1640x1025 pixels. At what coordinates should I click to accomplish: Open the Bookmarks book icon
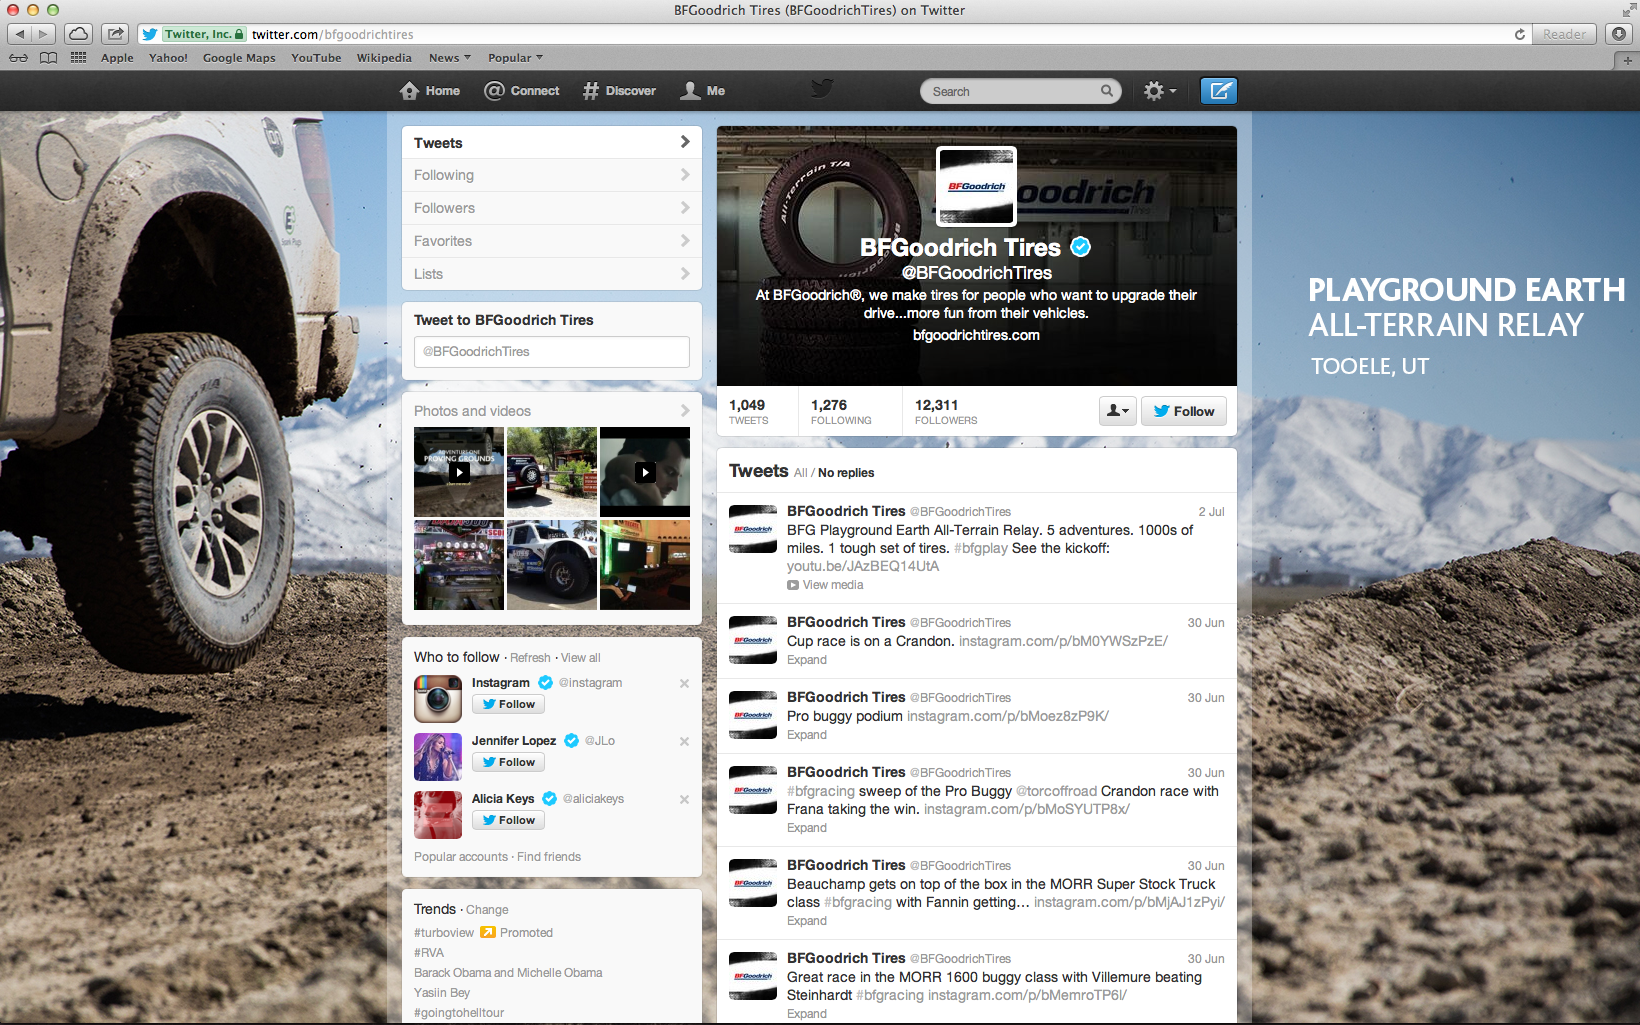pos(48,58)
